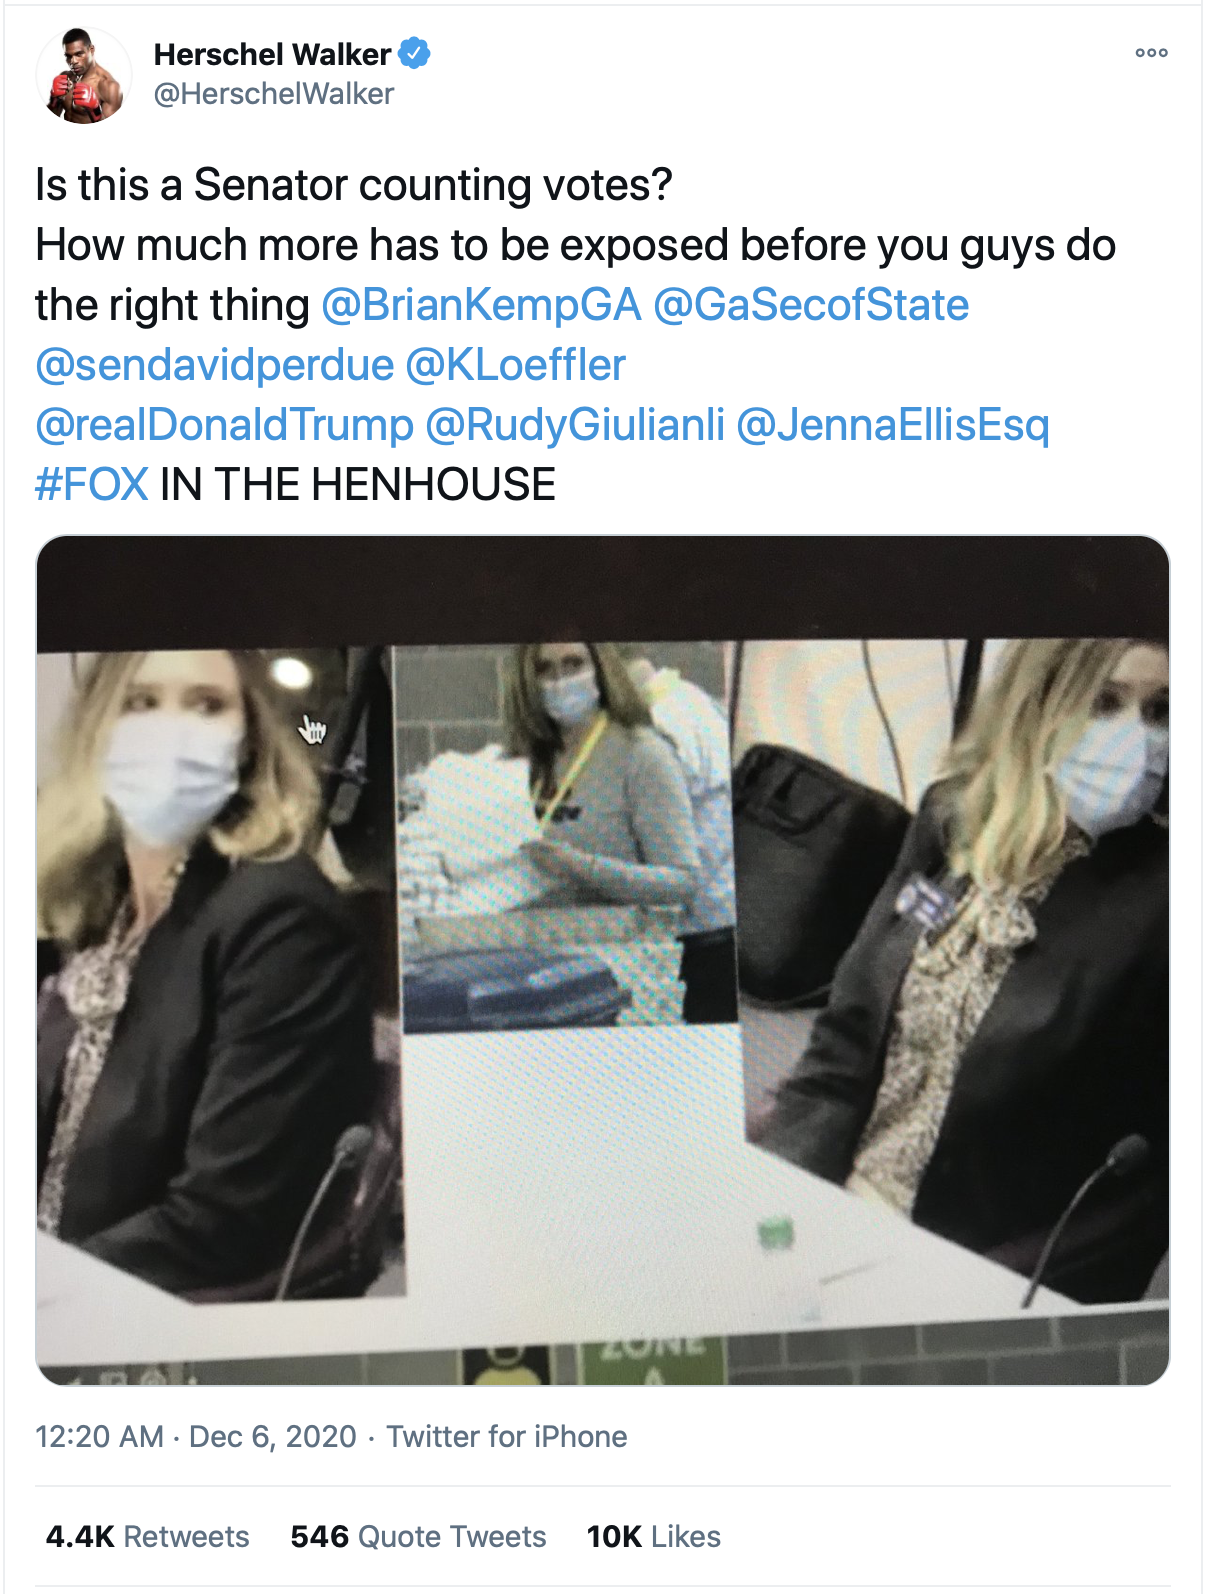The image size is (1206, 1594).
Task: Visit the @RudyGiulianli mention
Action: 575,425
